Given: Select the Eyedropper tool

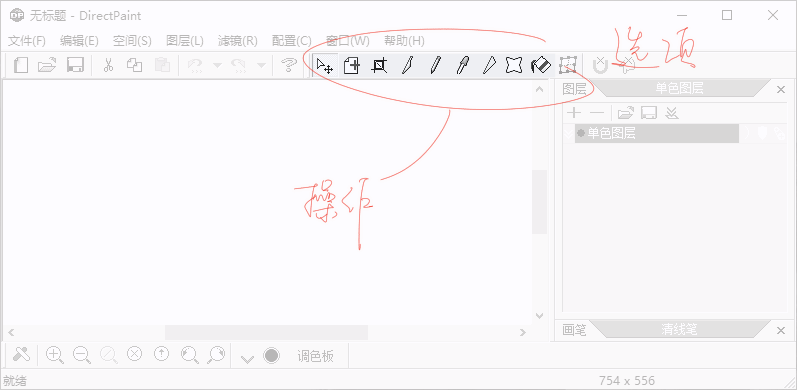Looking at the screenshot, I should 462,66.
